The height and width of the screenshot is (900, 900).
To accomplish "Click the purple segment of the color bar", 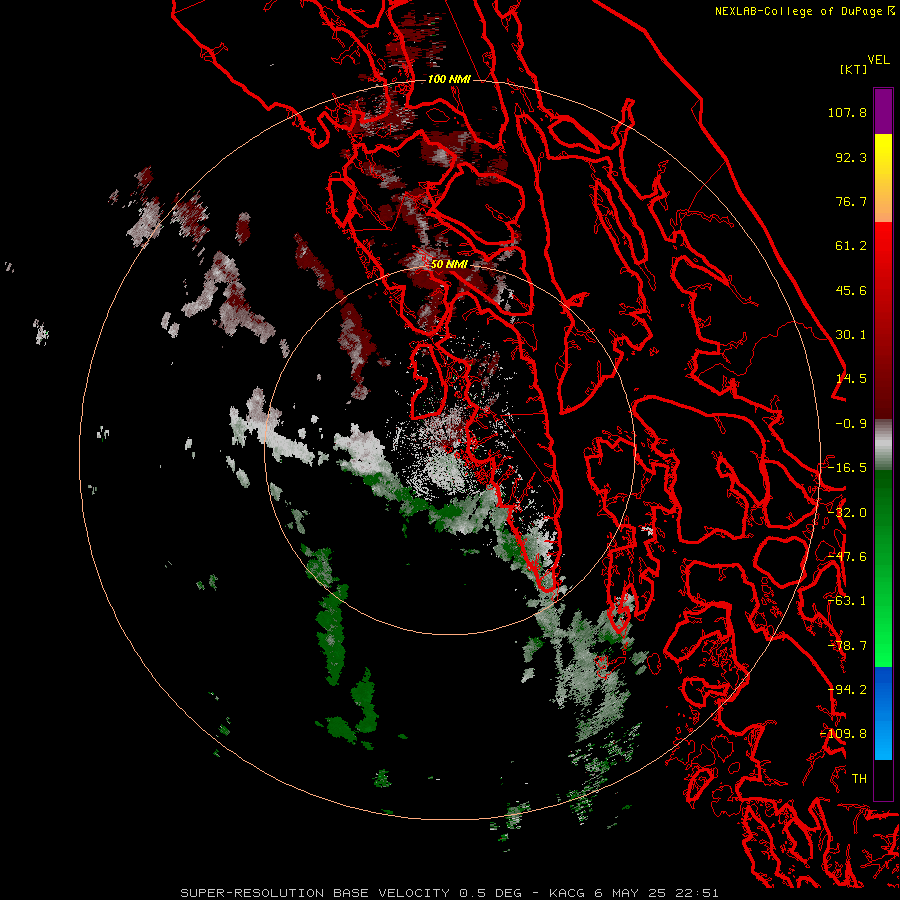I will pos(883,111).
